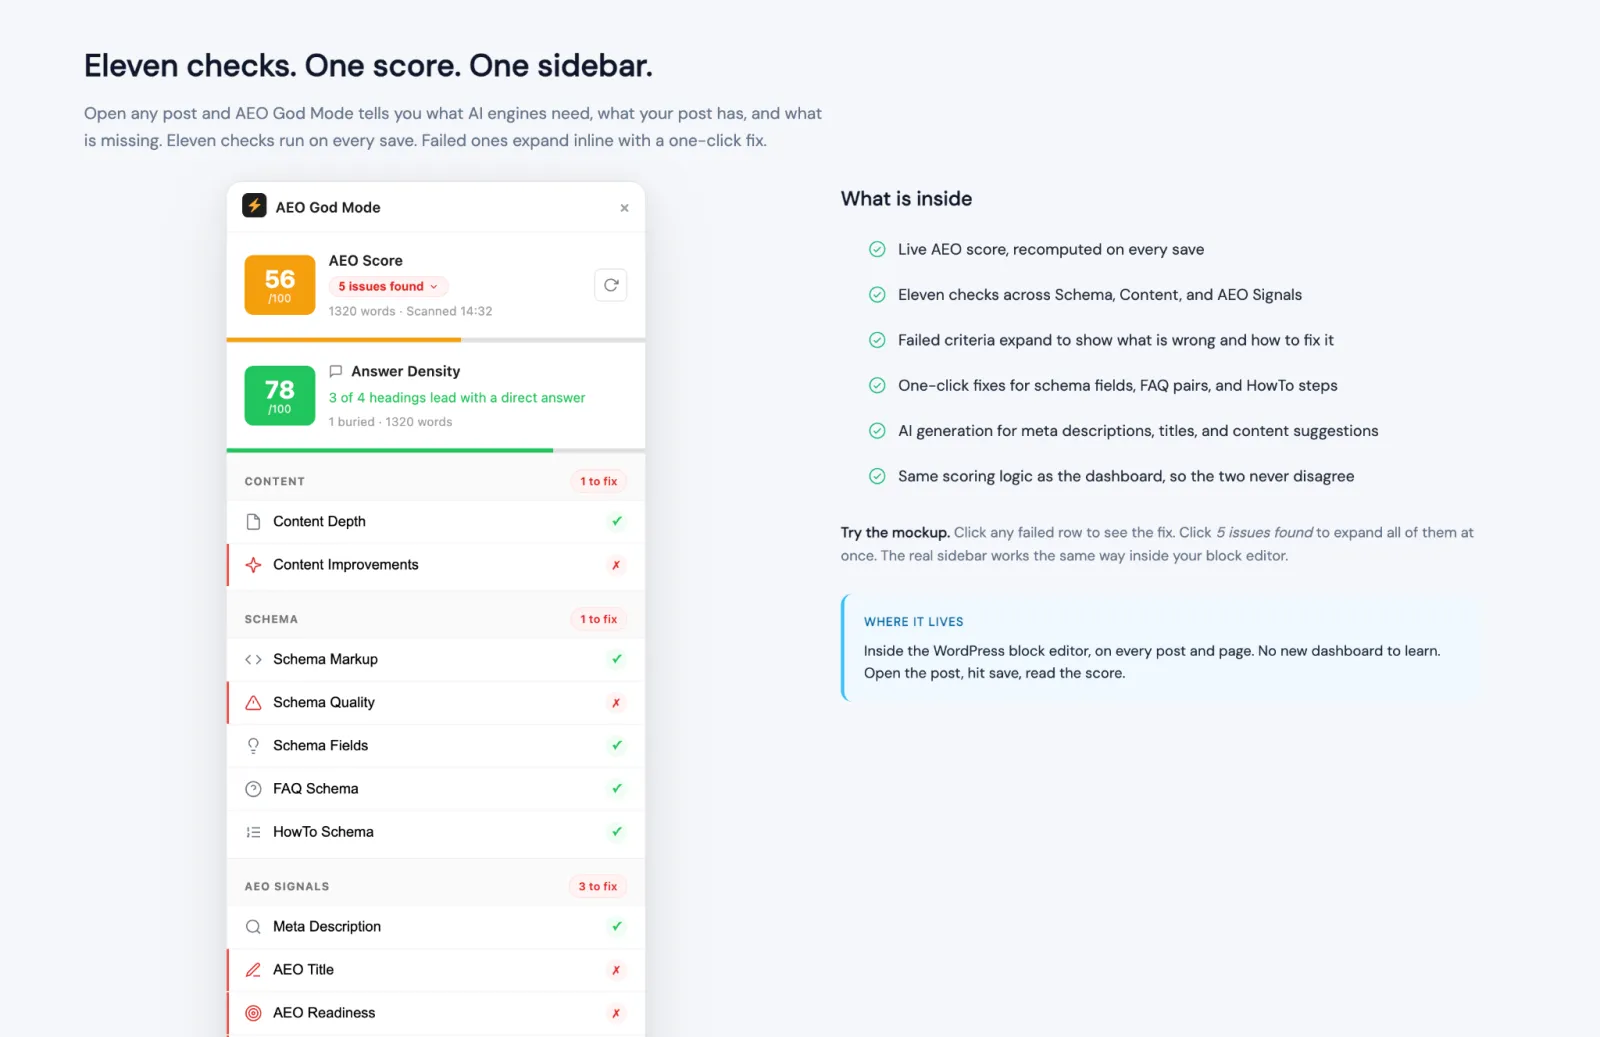The image size is (1600, 1037).
Task: Click the AEO Signals '3 to fix' badge
Action: (x=598, y=886)
